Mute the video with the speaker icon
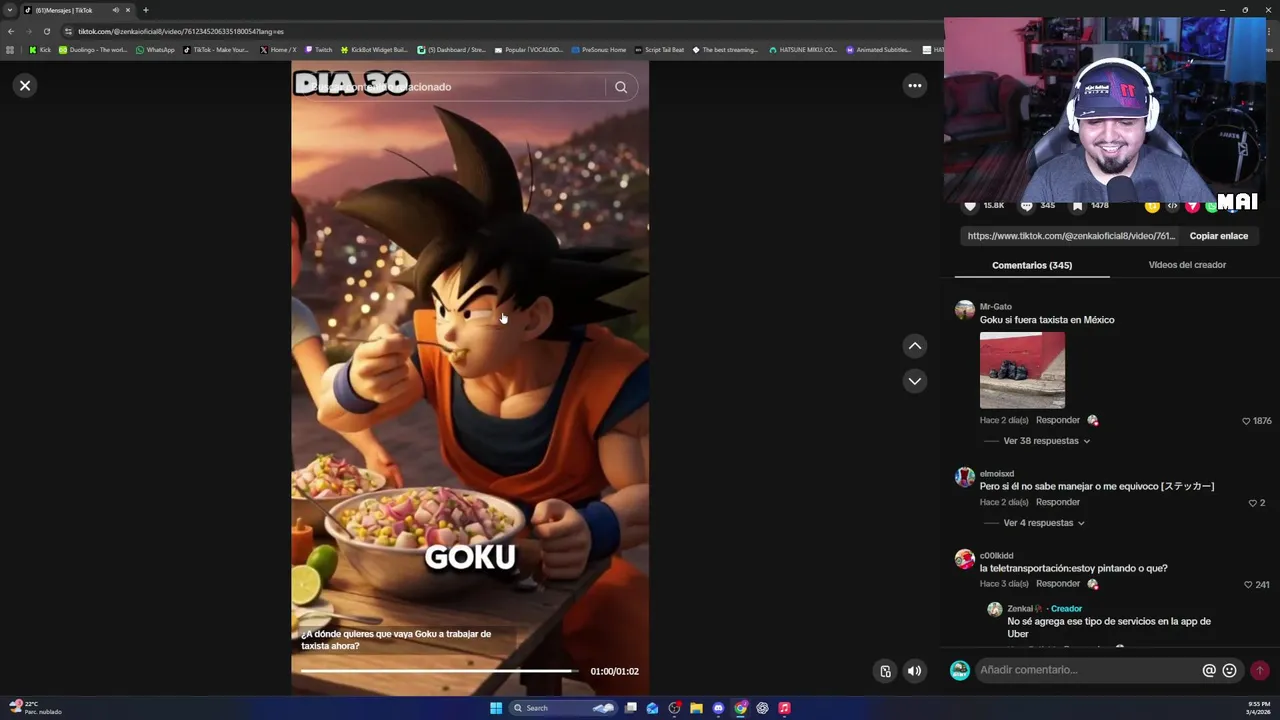 pyautogui.click(x=914, y=671)
